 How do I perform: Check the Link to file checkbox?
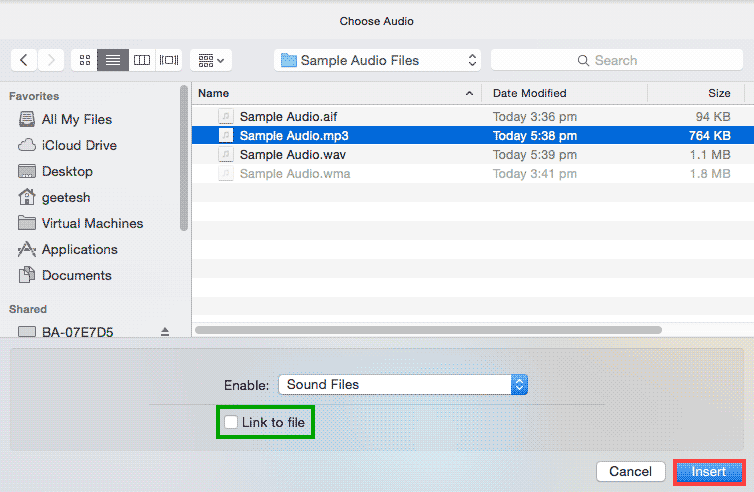coord(231,422)
